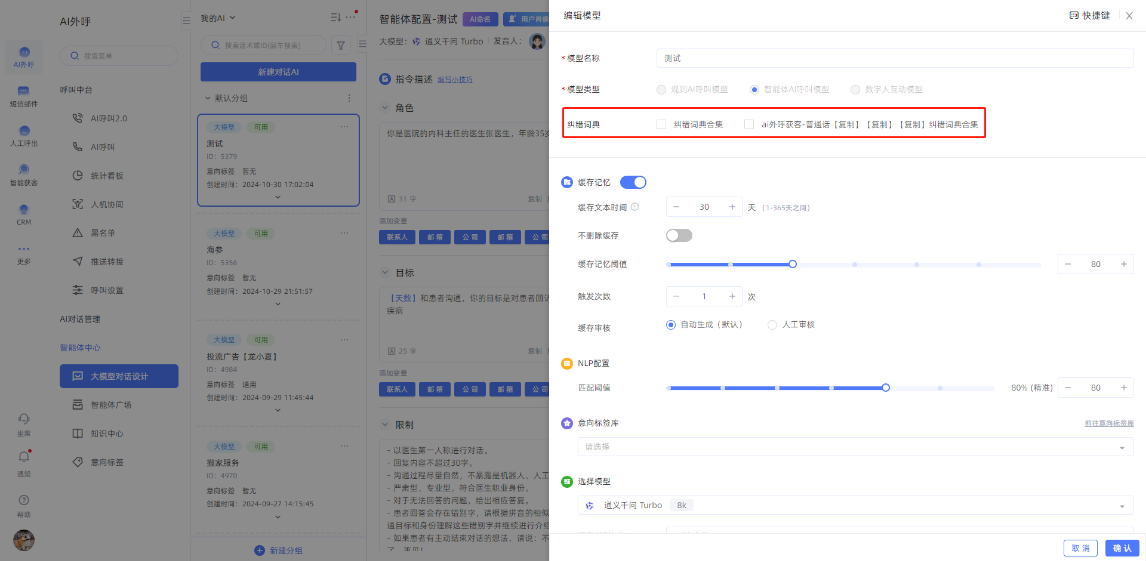Click the plus icon for 触发次数
Screen dimensions: 1146x561
(x=732, y=296)
